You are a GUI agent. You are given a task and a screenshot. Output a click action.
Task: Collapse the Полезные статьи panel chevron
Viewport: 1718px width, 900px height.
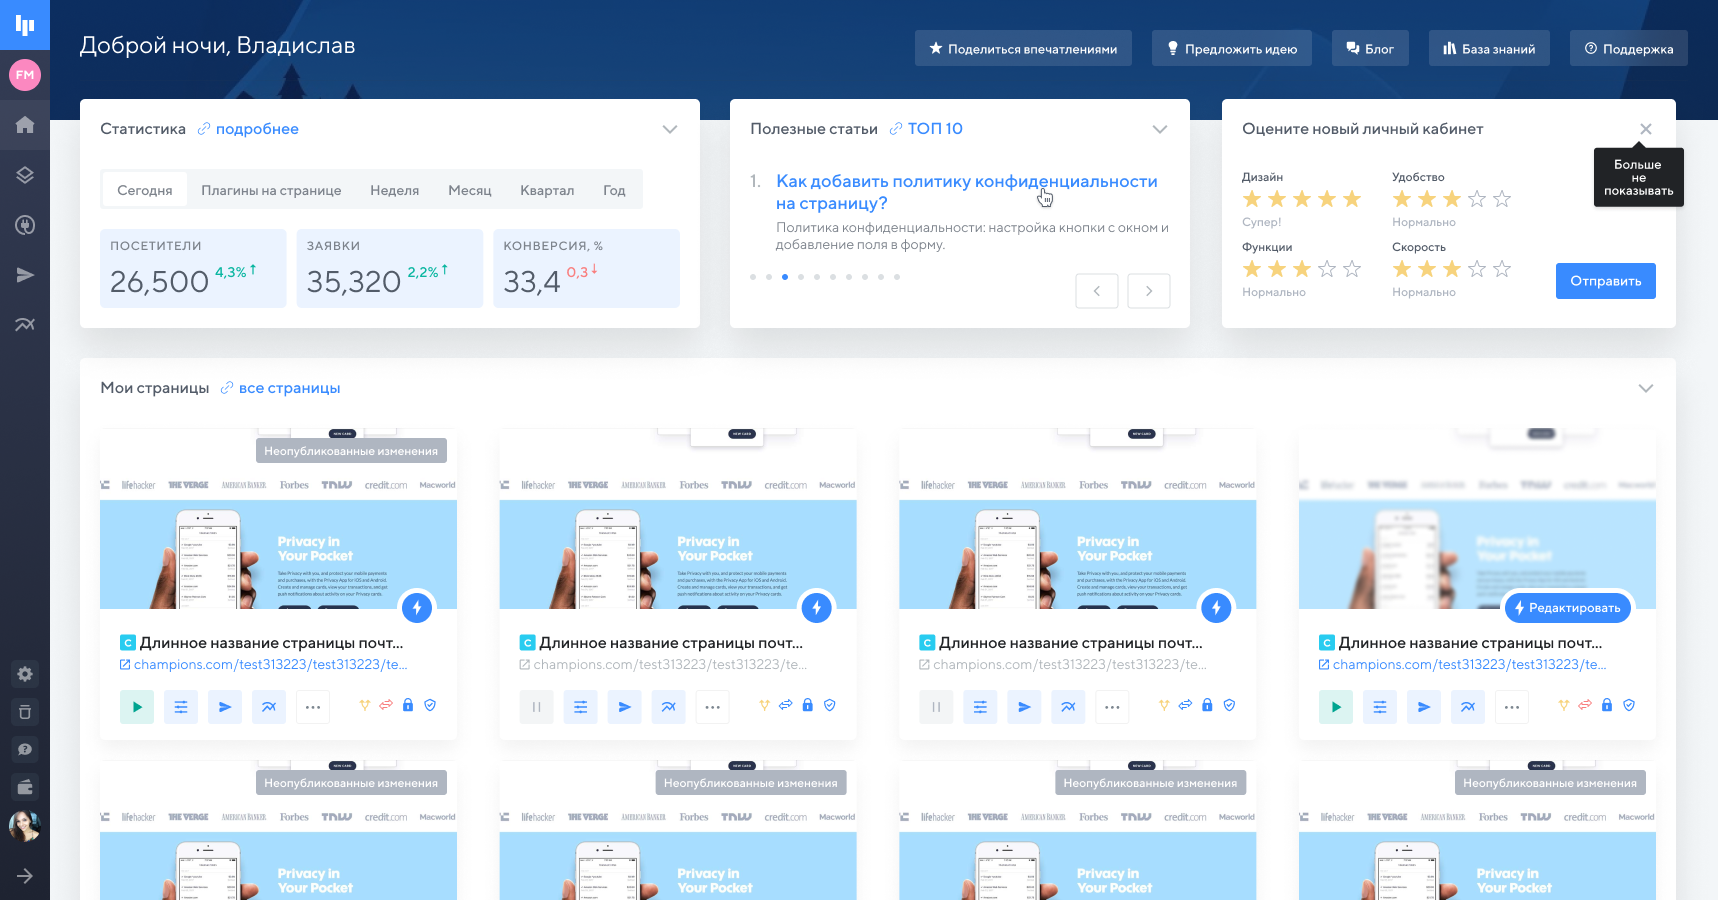[x=1160, y=129]
